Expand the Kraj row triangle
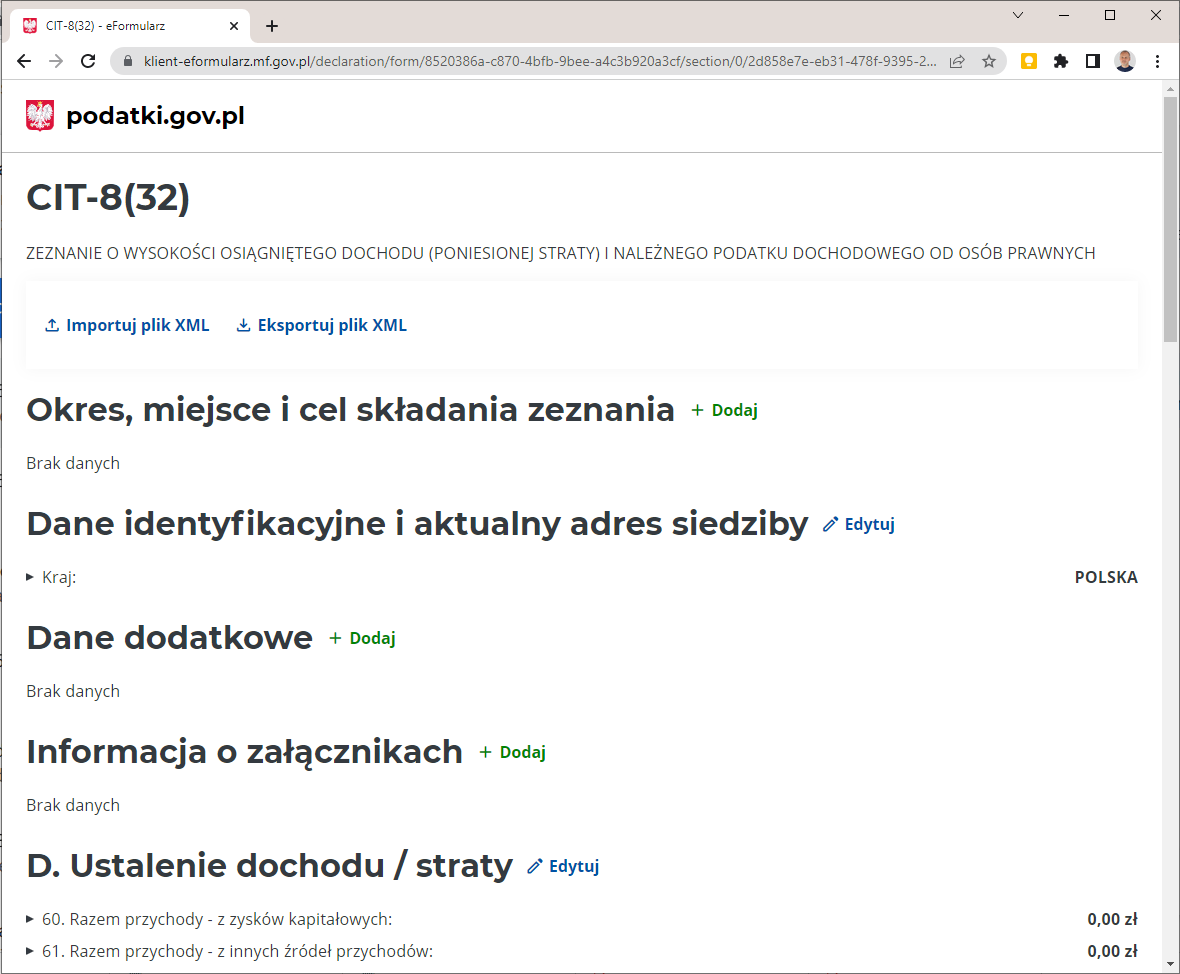 (x=30, y=577)
